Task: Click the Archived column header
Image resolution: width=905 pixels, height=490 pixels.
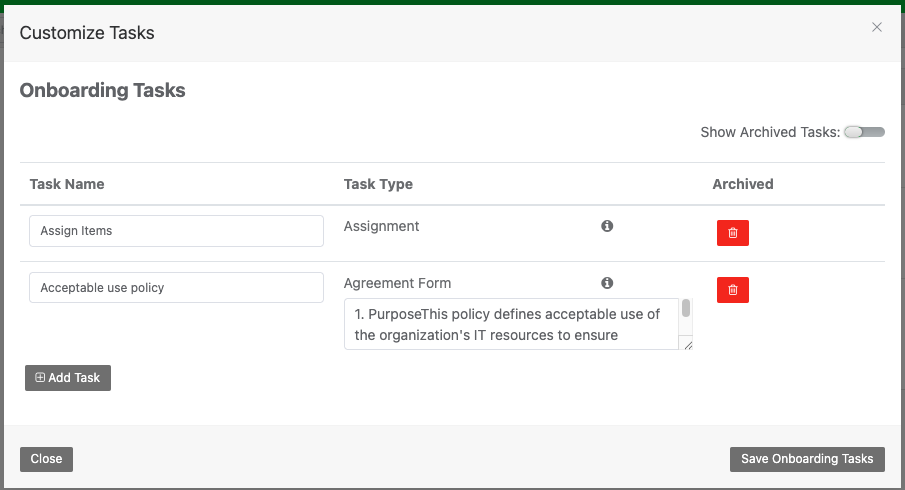Action: [743, 184]
